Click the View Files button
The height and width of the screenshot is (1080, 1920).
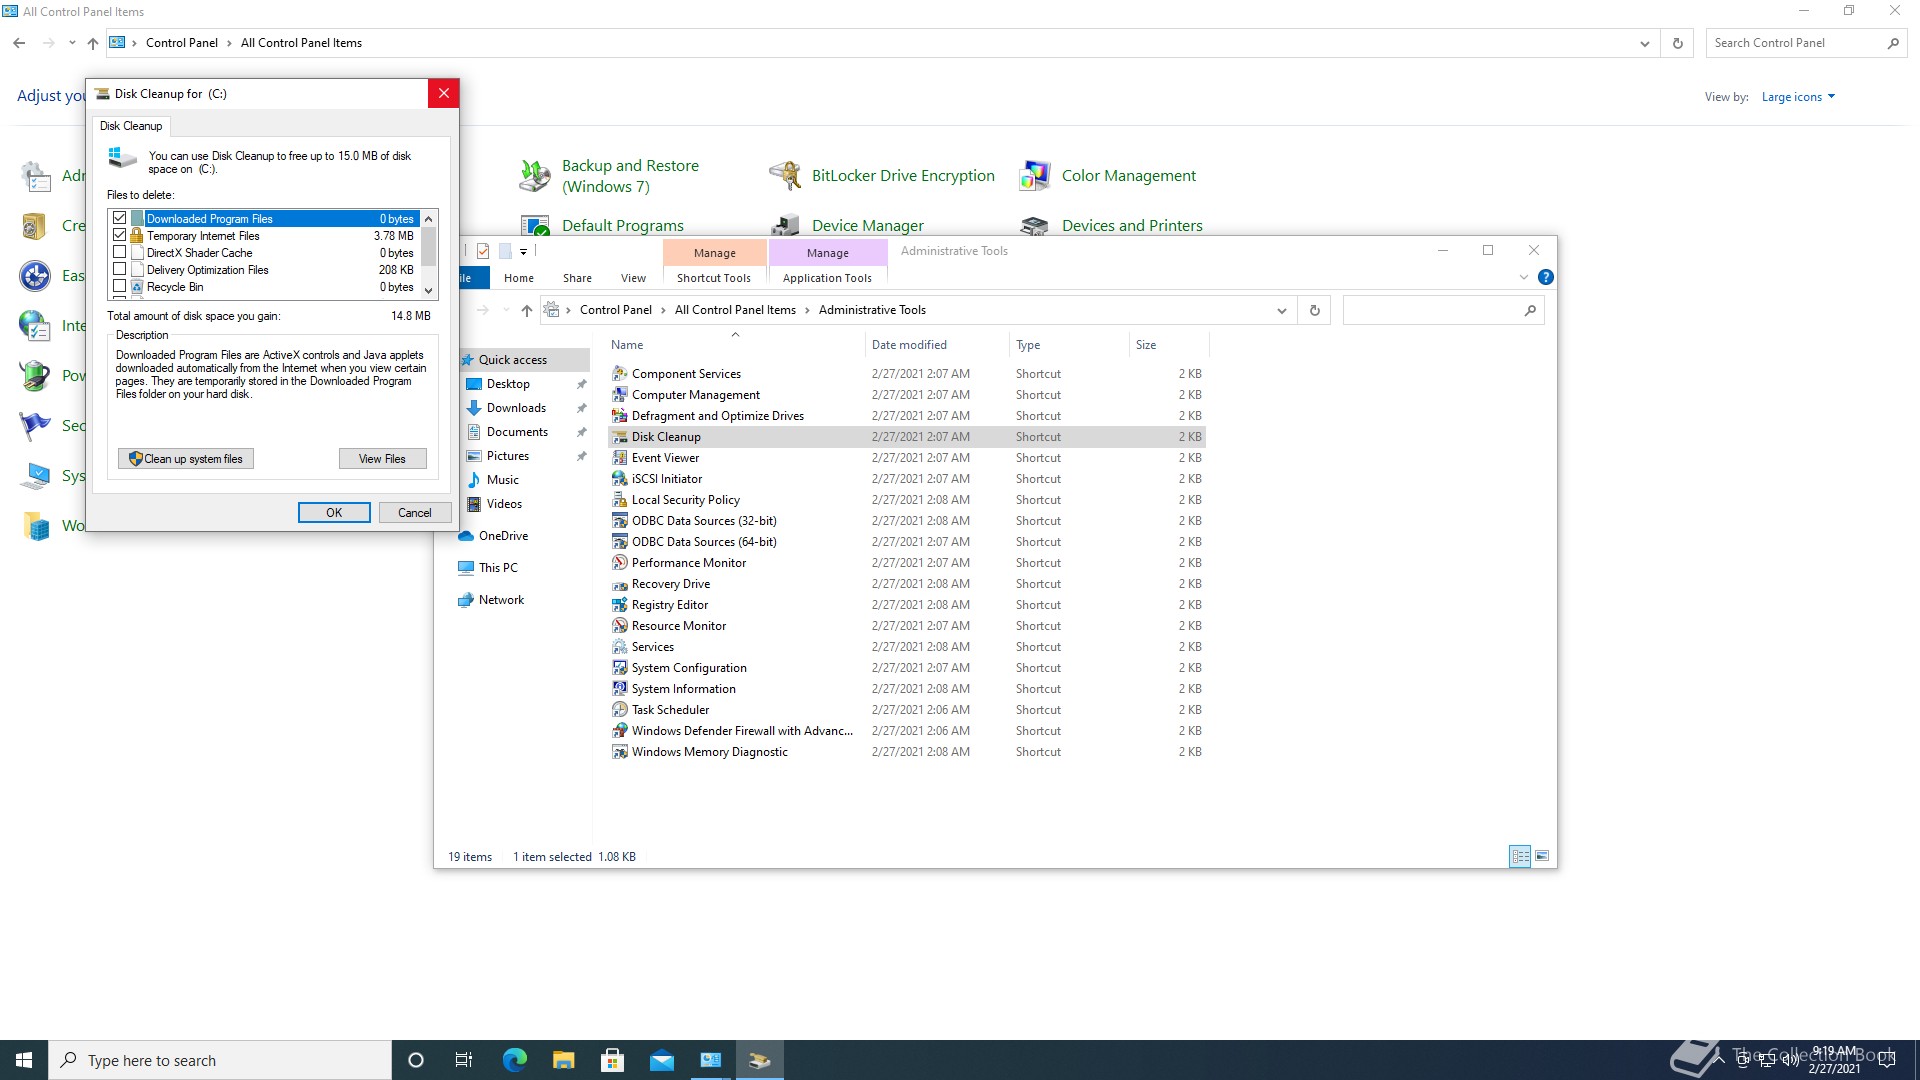(x=382, y=458)
